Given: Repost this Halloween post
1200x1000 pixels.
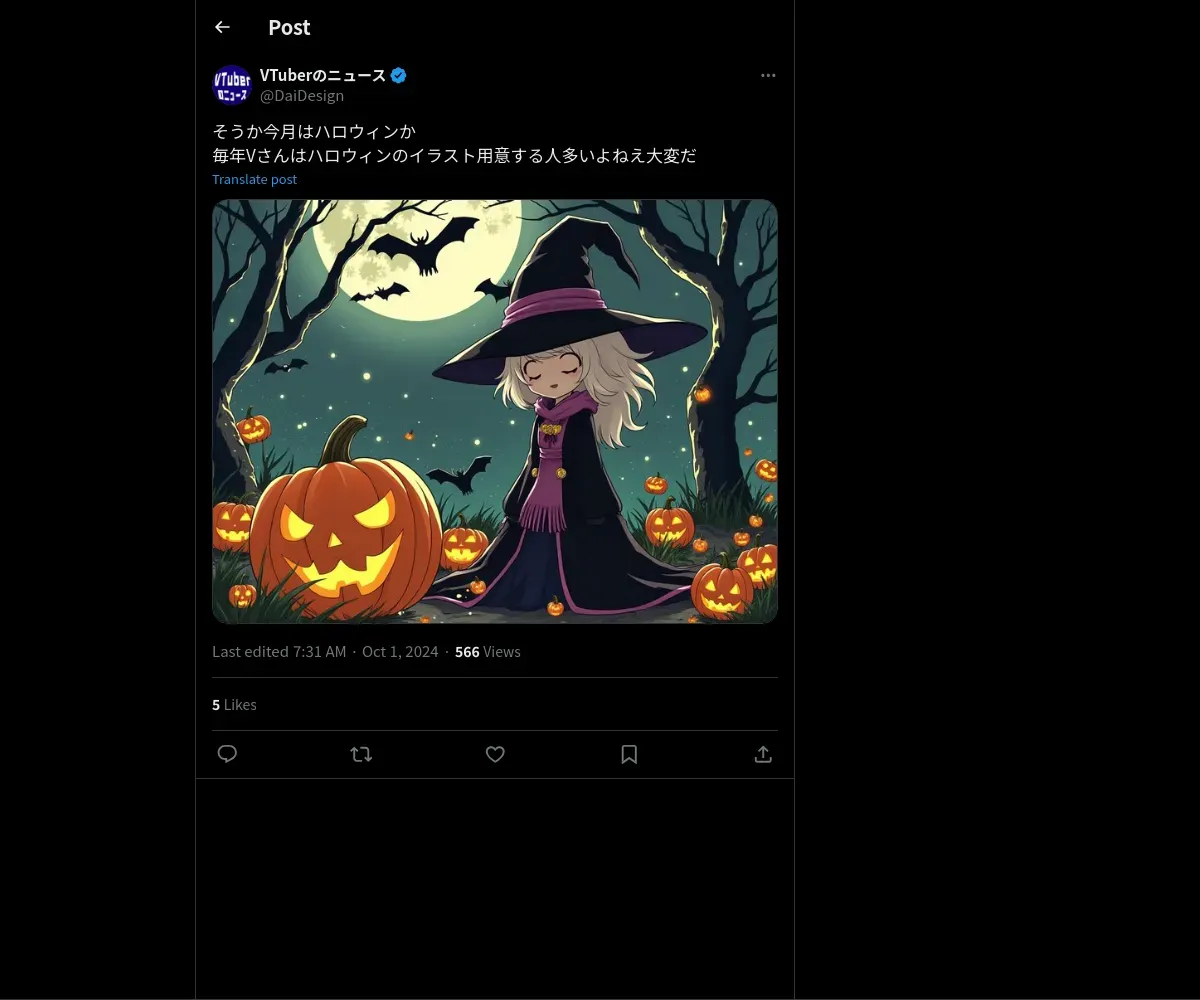Looking at the screenshot, I should tap(361, 754).
